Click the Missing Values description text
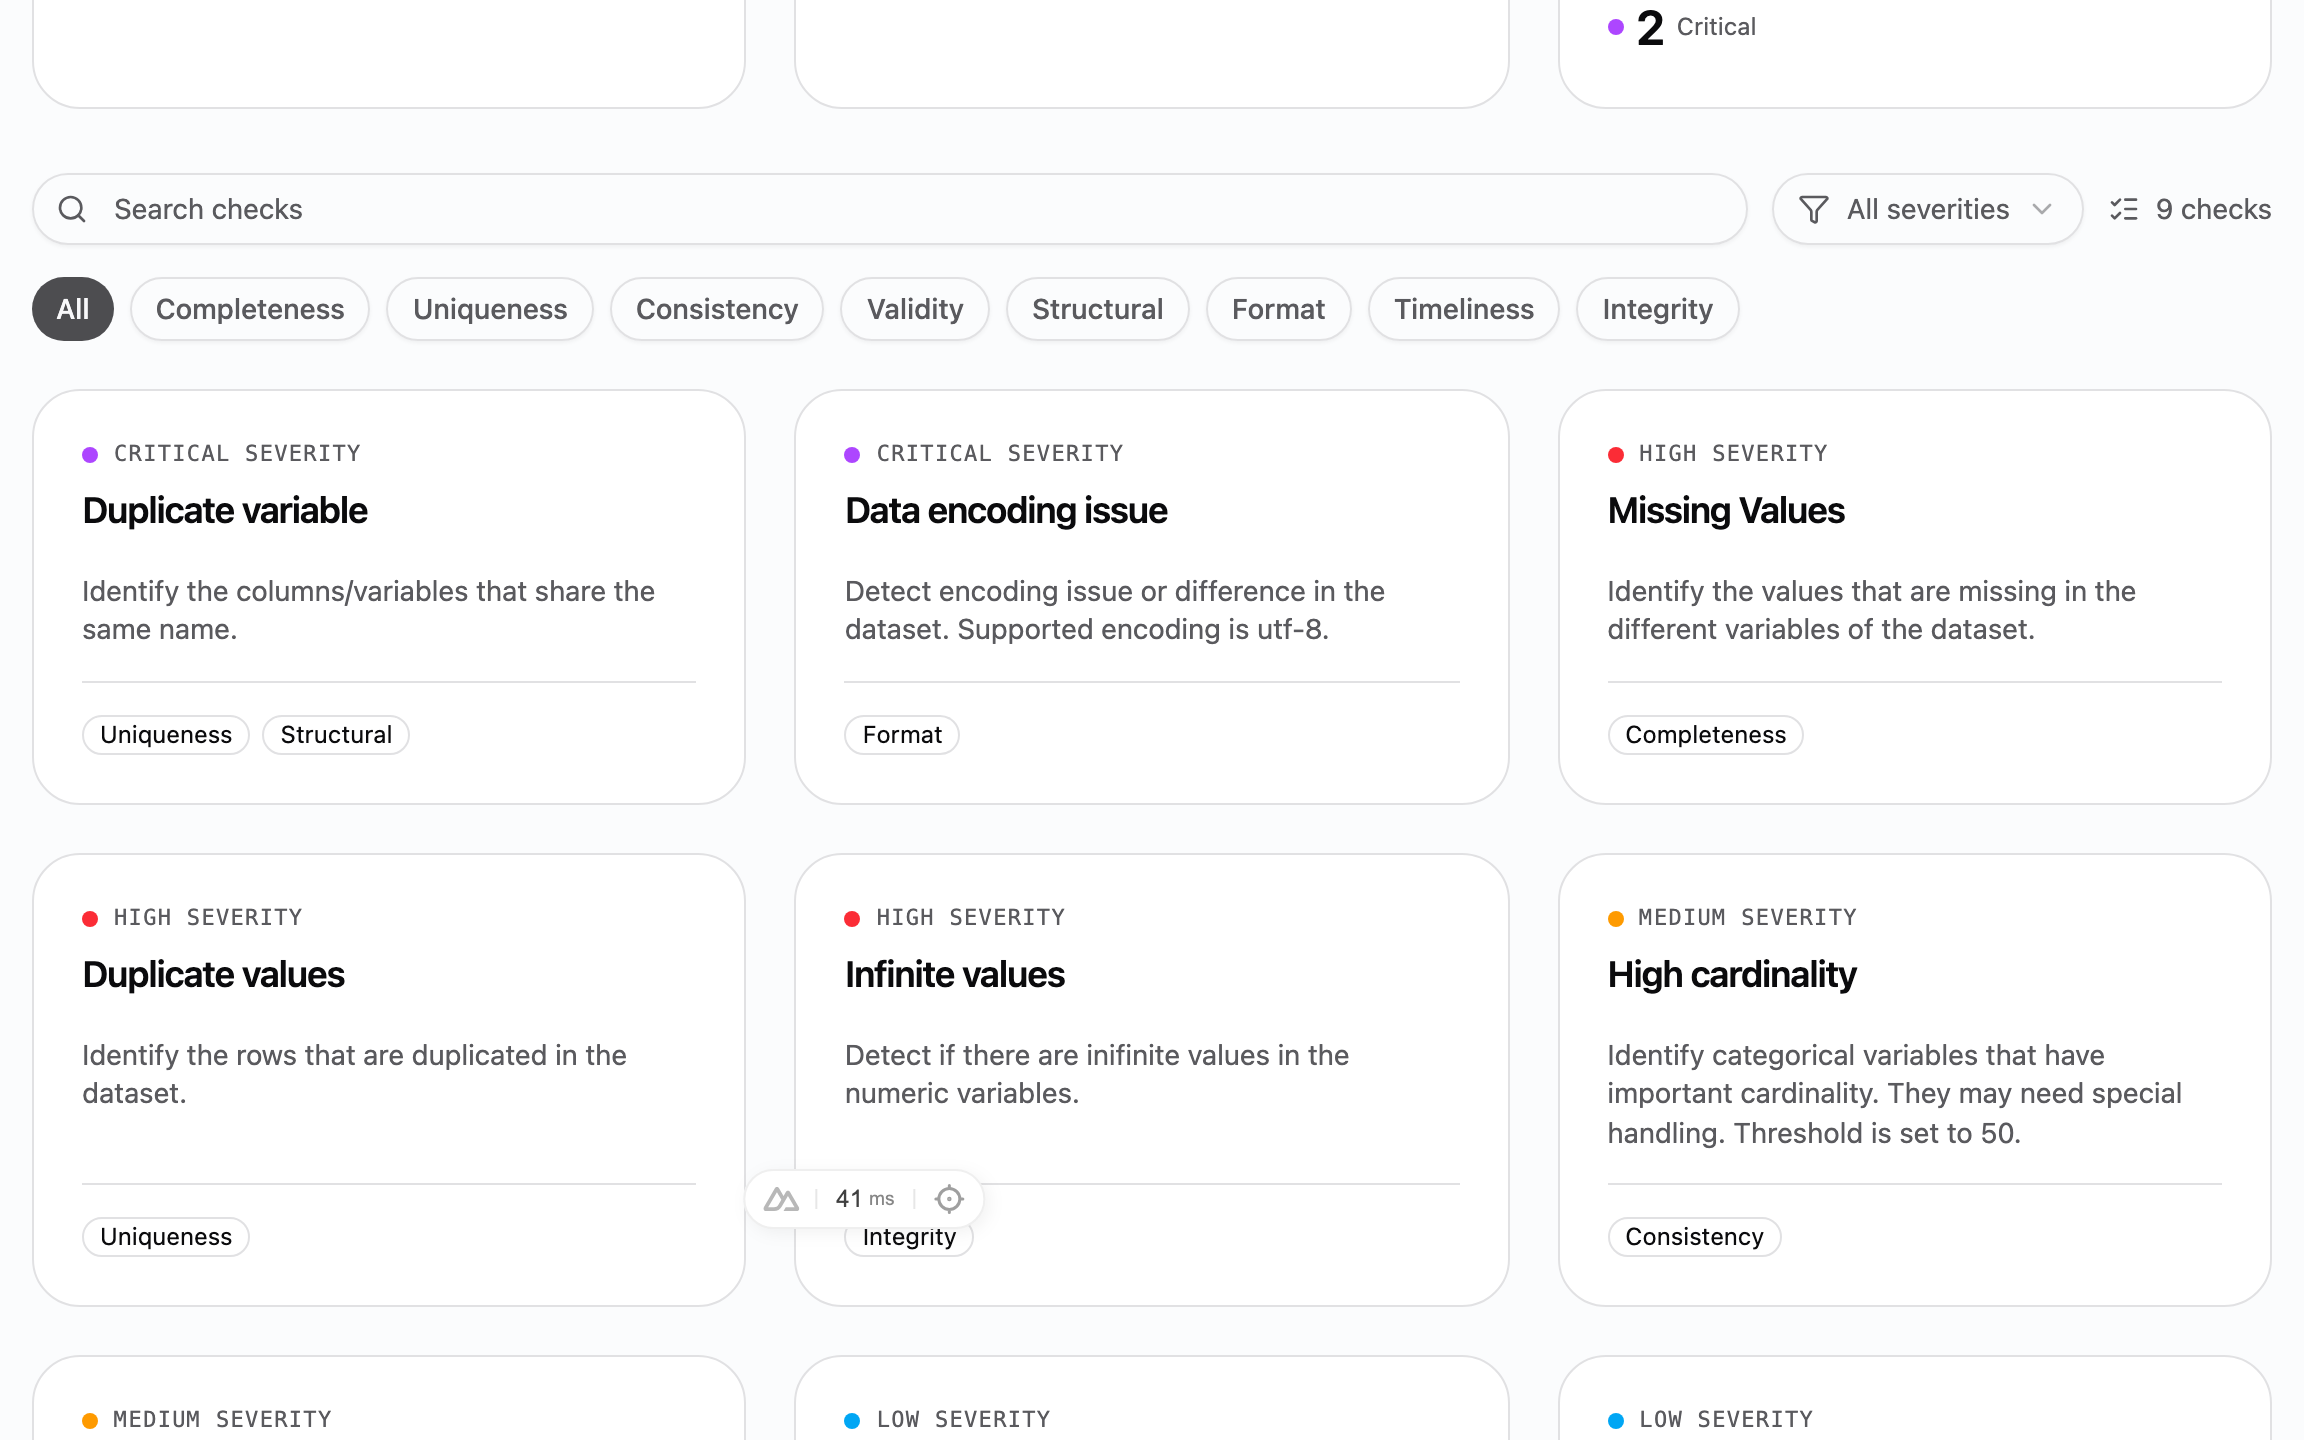 (x=1871, y=610)
